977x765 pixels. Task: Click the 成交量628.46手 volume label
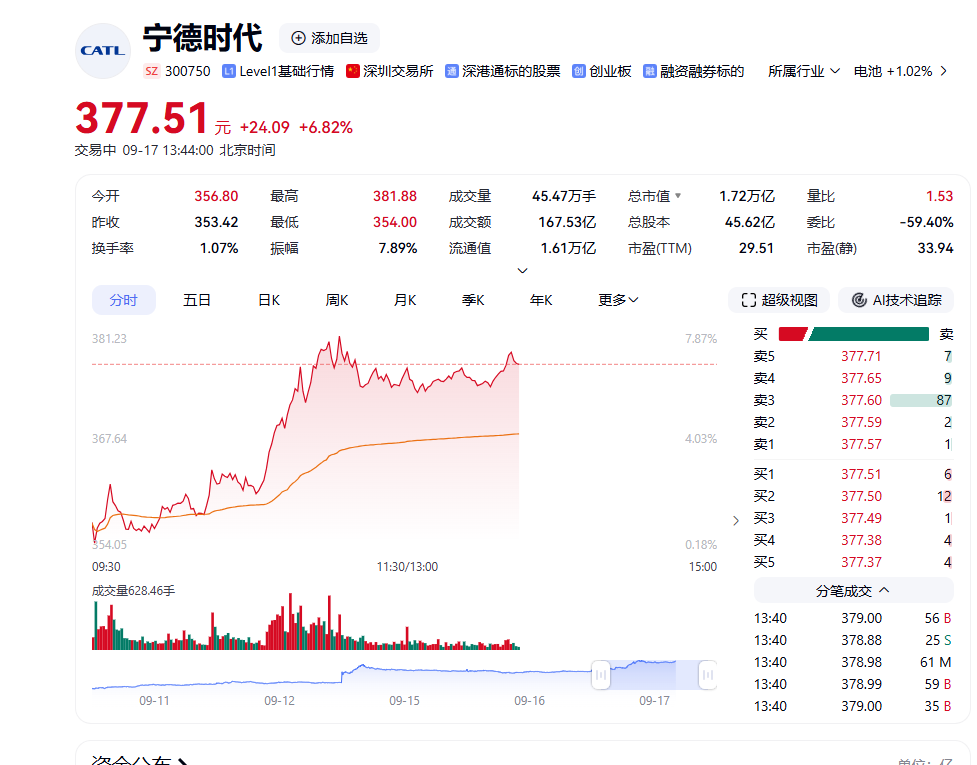133,591
